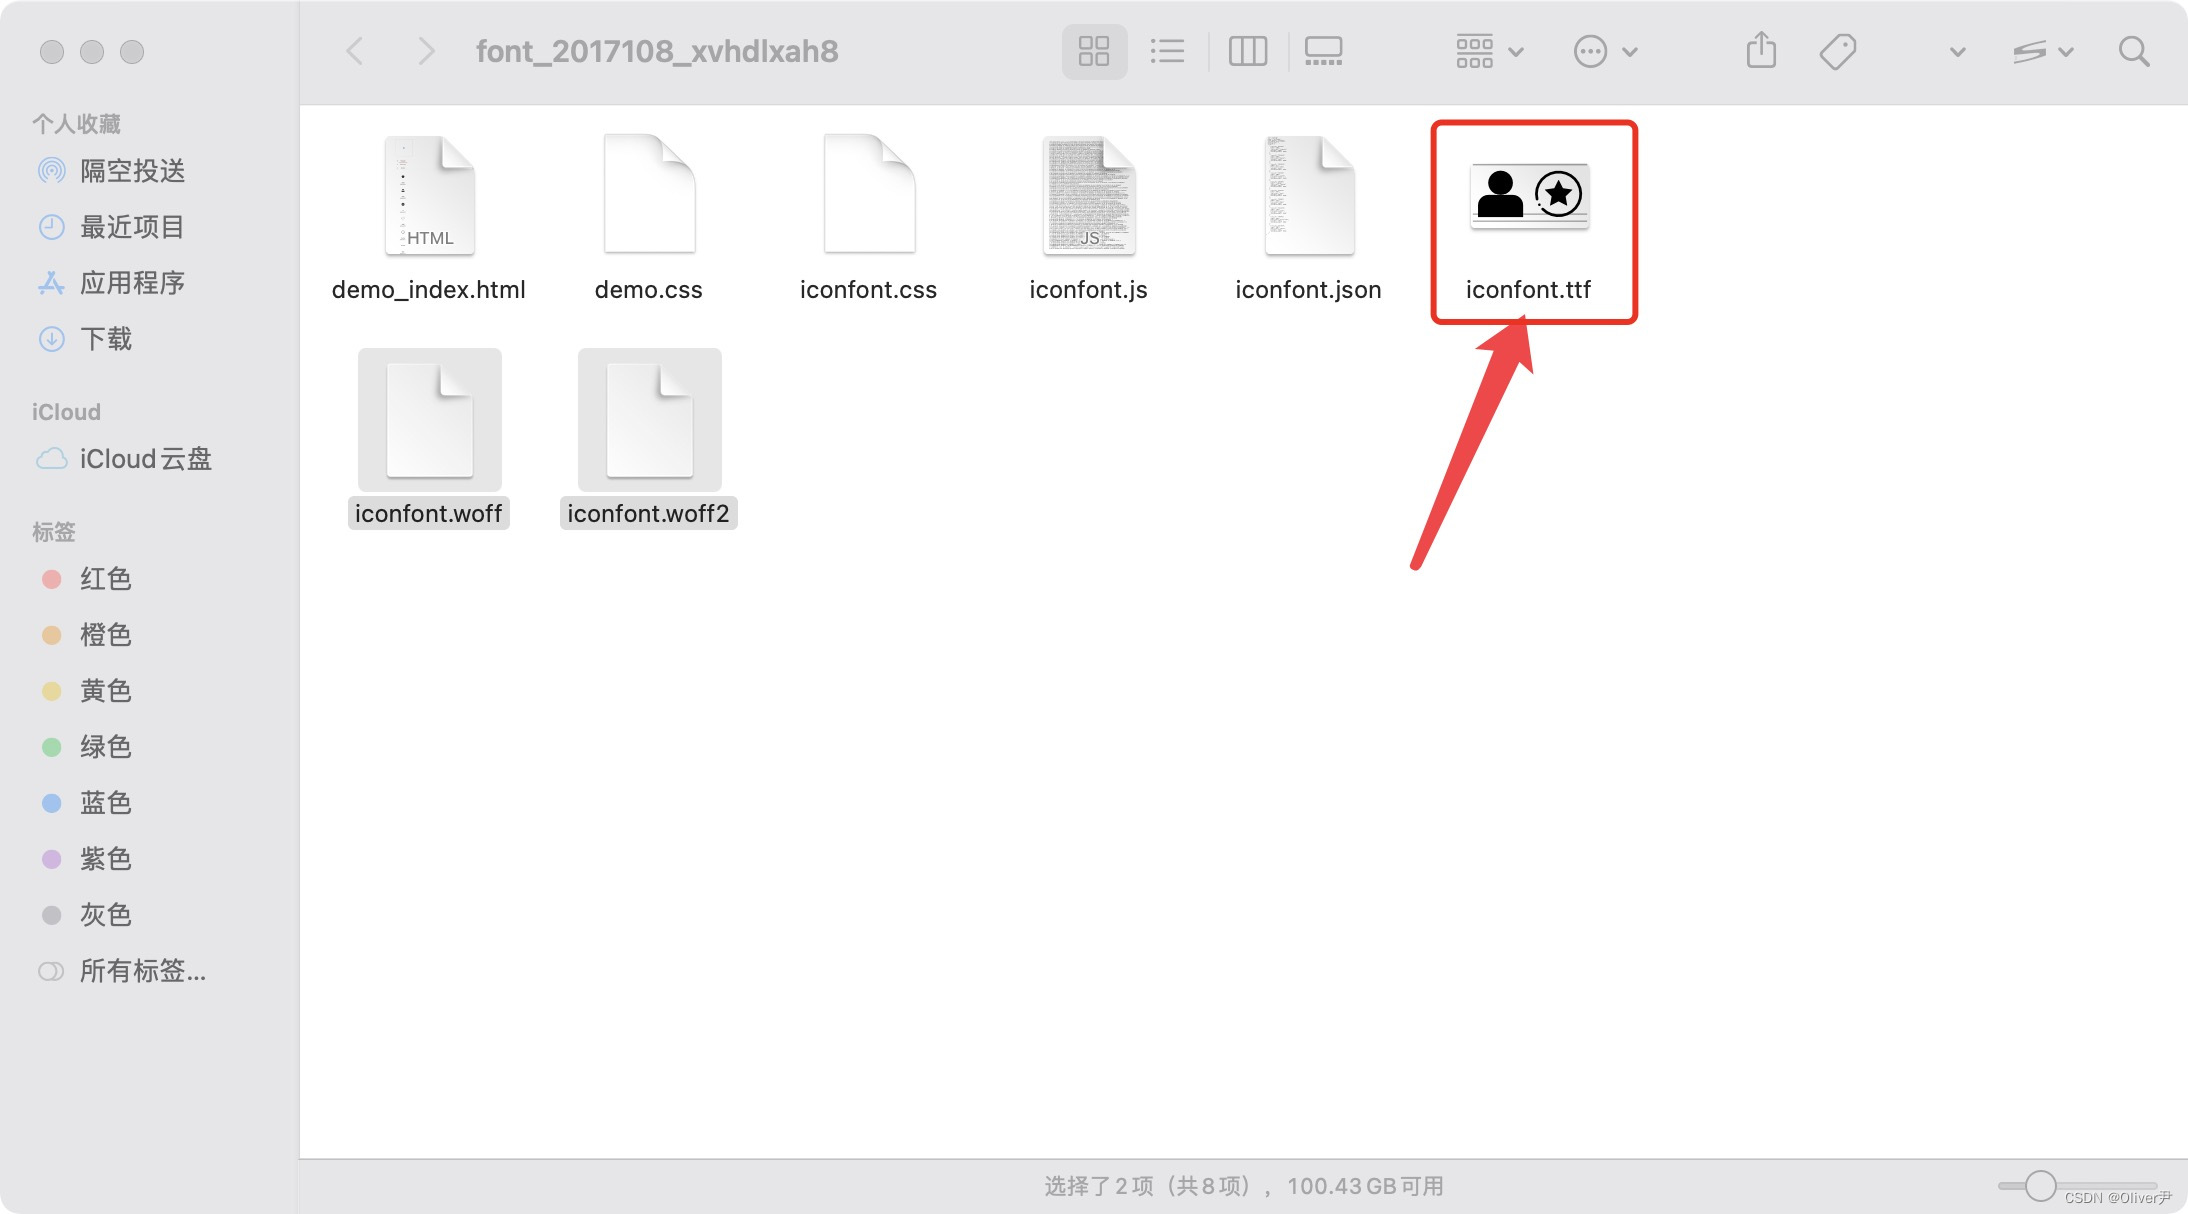The image size is (2188, 1214).
Task: Zoom the Finder window to full screen
Action: click(132, 51)
